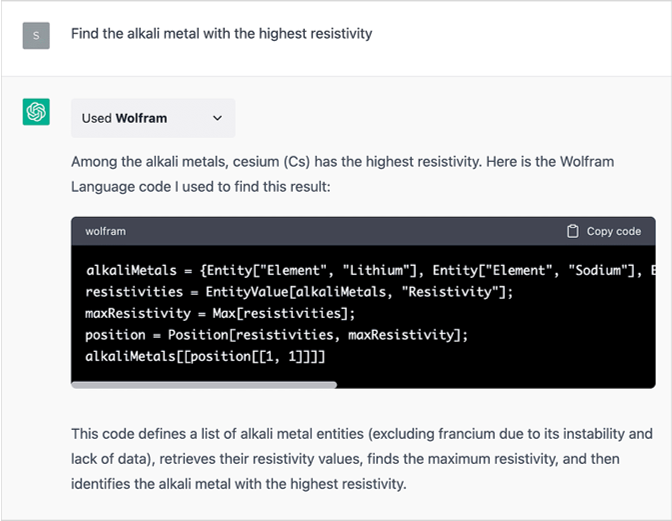Click the Position code line

point(276,335)
